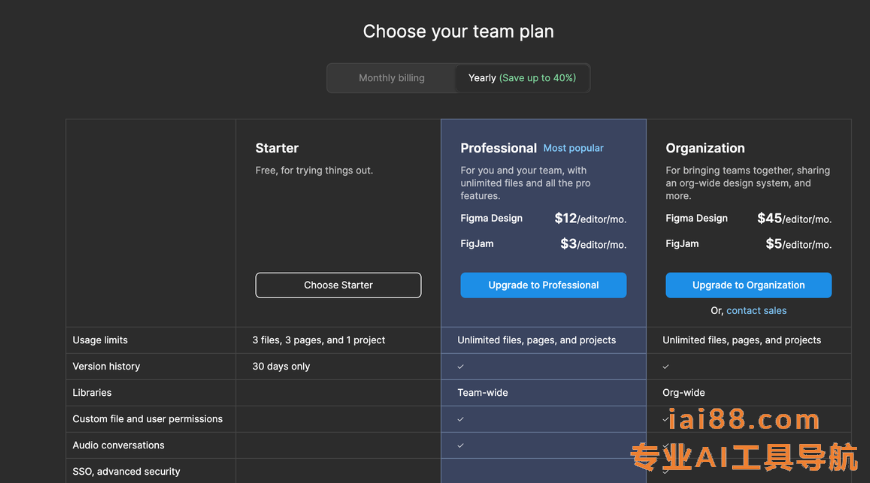Screen dimensions: 870x483
Task: Open the contact sales link
Action: (756, 311)
